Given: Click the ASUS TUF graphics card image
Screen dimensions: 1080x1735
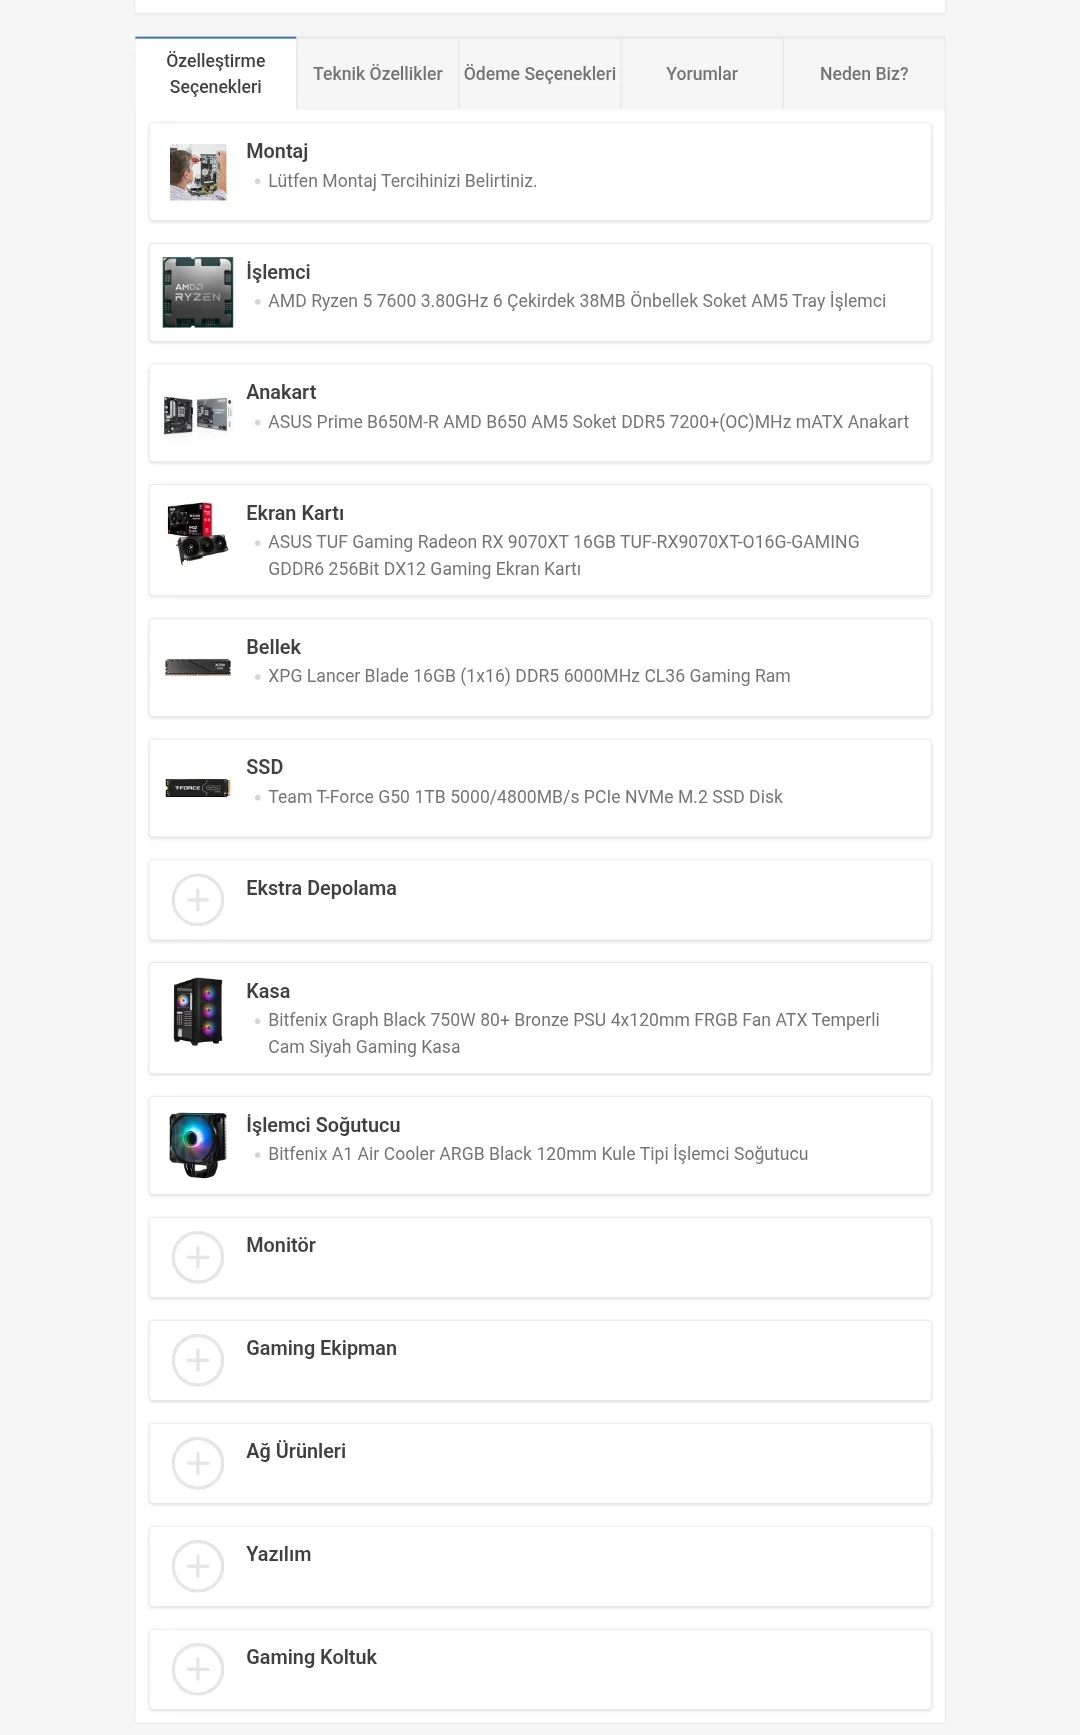Looking at the screenshot, I should coord(198,534).
